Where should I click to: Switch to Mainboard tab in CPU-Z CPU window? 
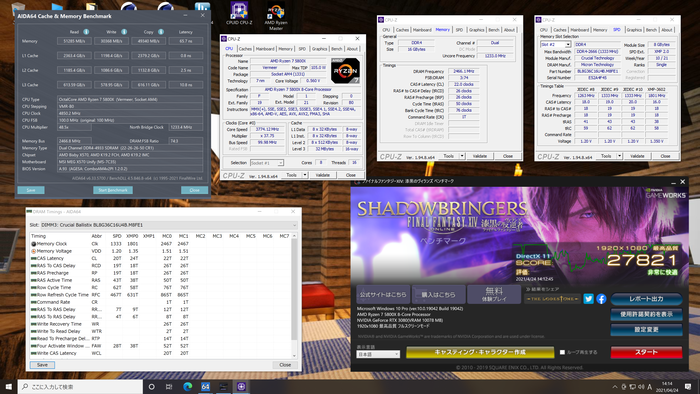[x=265, y=49]
